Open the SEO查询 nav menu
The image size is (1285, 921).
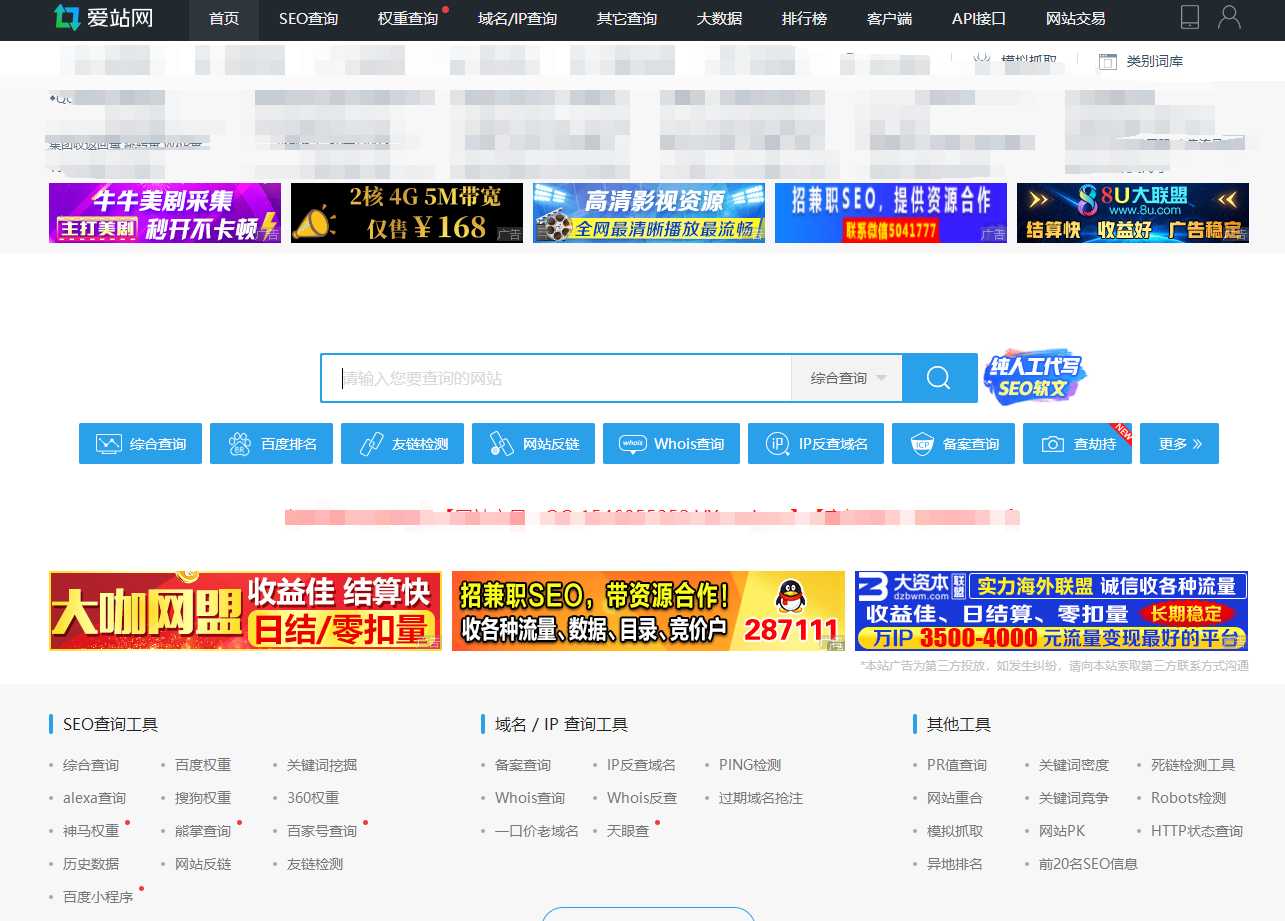(308, 19)
